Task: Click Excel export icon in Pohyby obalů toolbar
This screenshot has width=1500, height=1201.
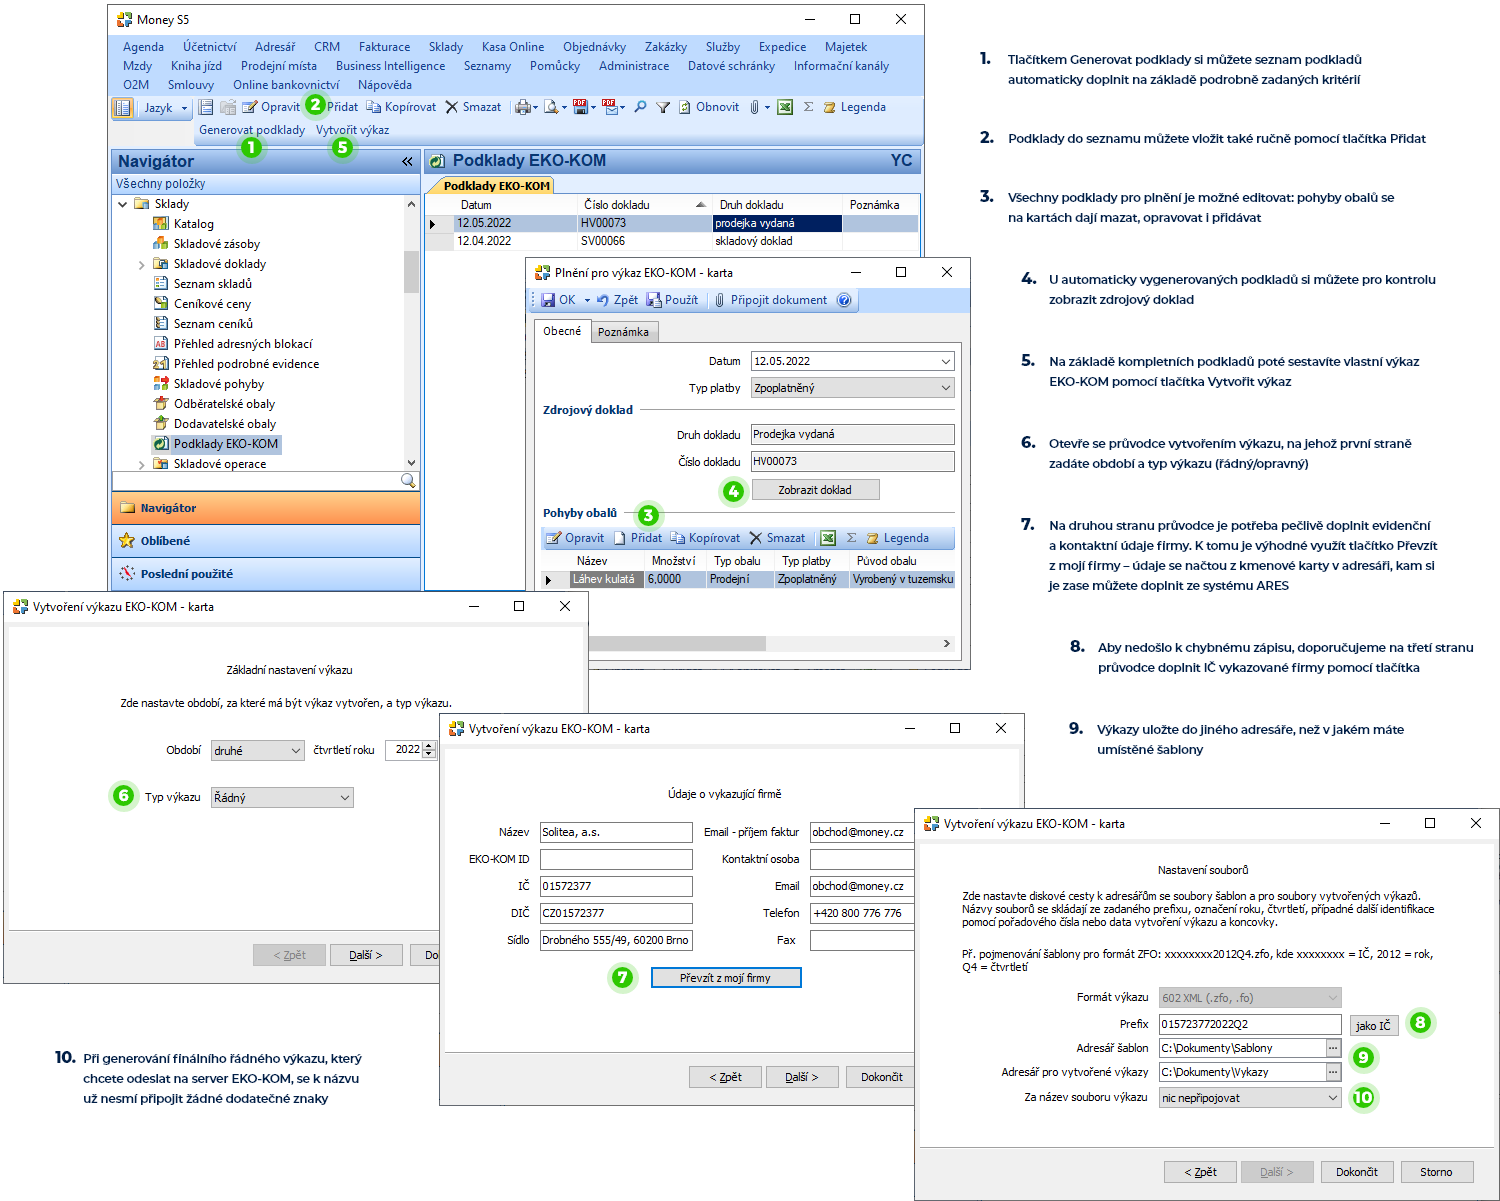Action: pyautogui.click(x=828, y=538)
